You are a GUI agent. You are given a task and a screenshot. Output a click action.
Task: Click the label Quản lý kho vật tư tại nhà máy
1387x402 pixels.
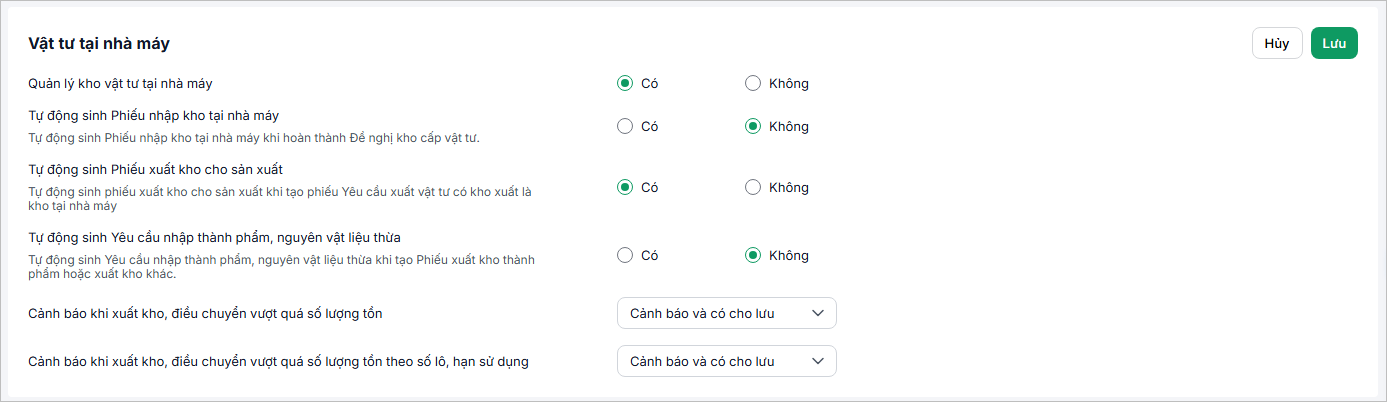coord(120,83)
